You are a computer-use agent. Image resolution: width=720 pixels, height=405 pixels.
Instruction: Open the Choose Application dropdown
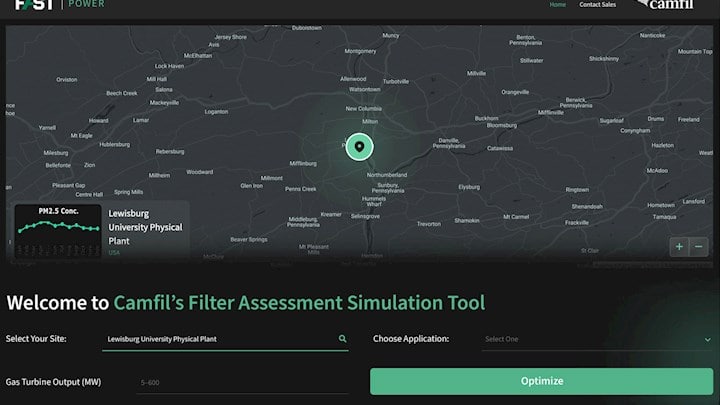point(596,339)
